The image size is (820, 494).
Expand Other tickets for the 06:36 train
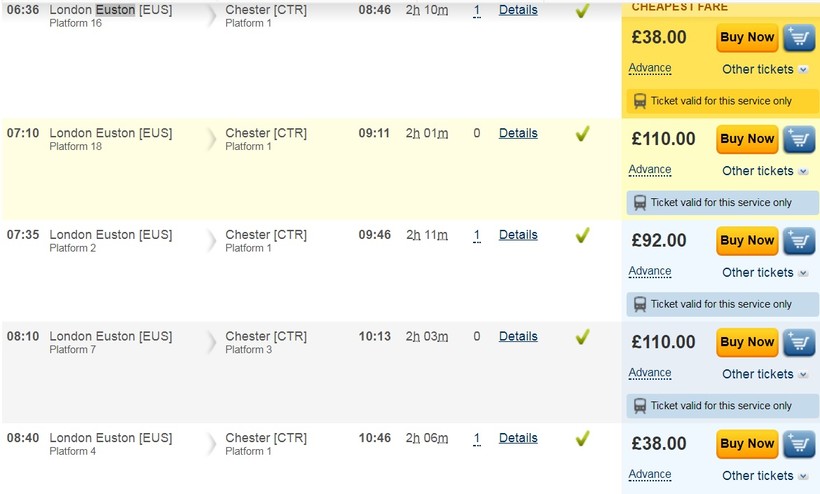click(765, 69)
